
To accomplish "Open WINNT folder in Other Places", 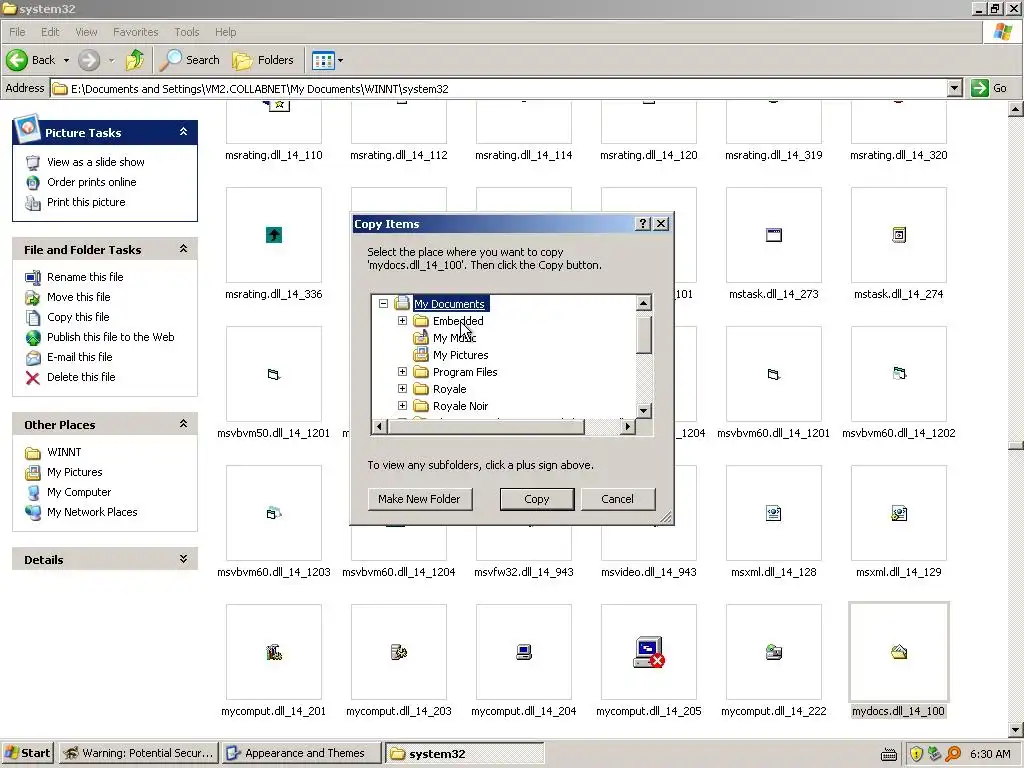I will point(64,452).
